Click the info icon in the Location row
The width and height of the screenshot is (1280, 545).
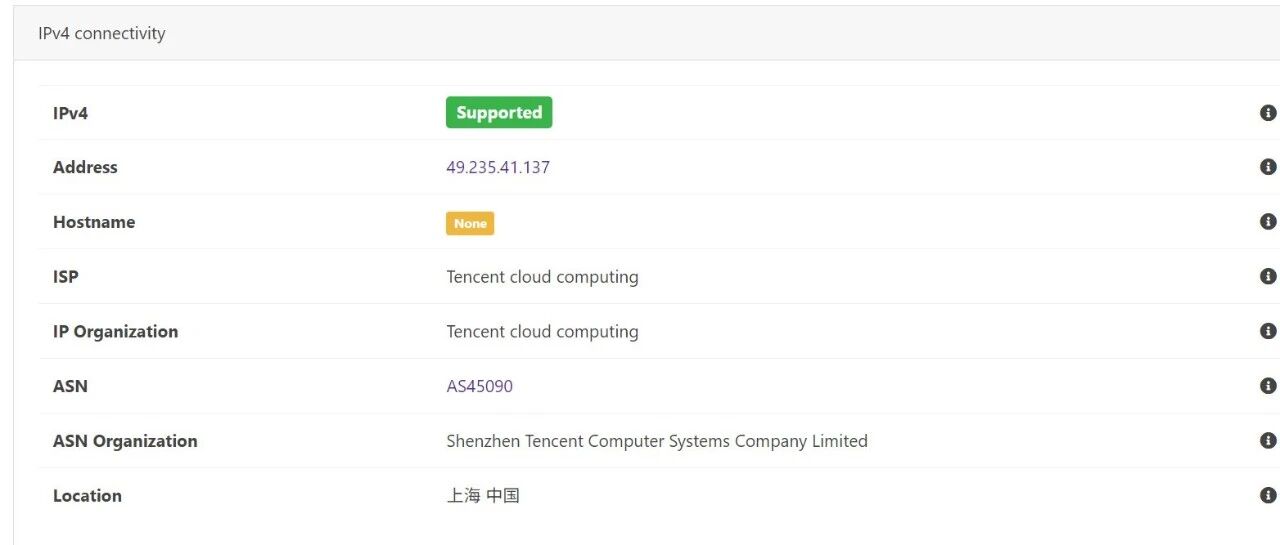coord(1268,495)
